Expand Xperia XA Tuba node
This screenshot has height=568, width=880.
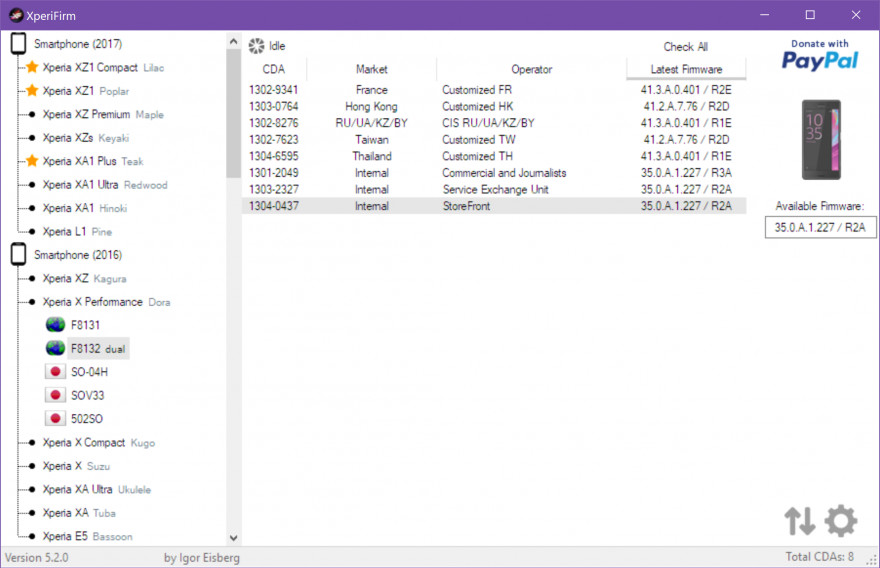click(32, 512)
